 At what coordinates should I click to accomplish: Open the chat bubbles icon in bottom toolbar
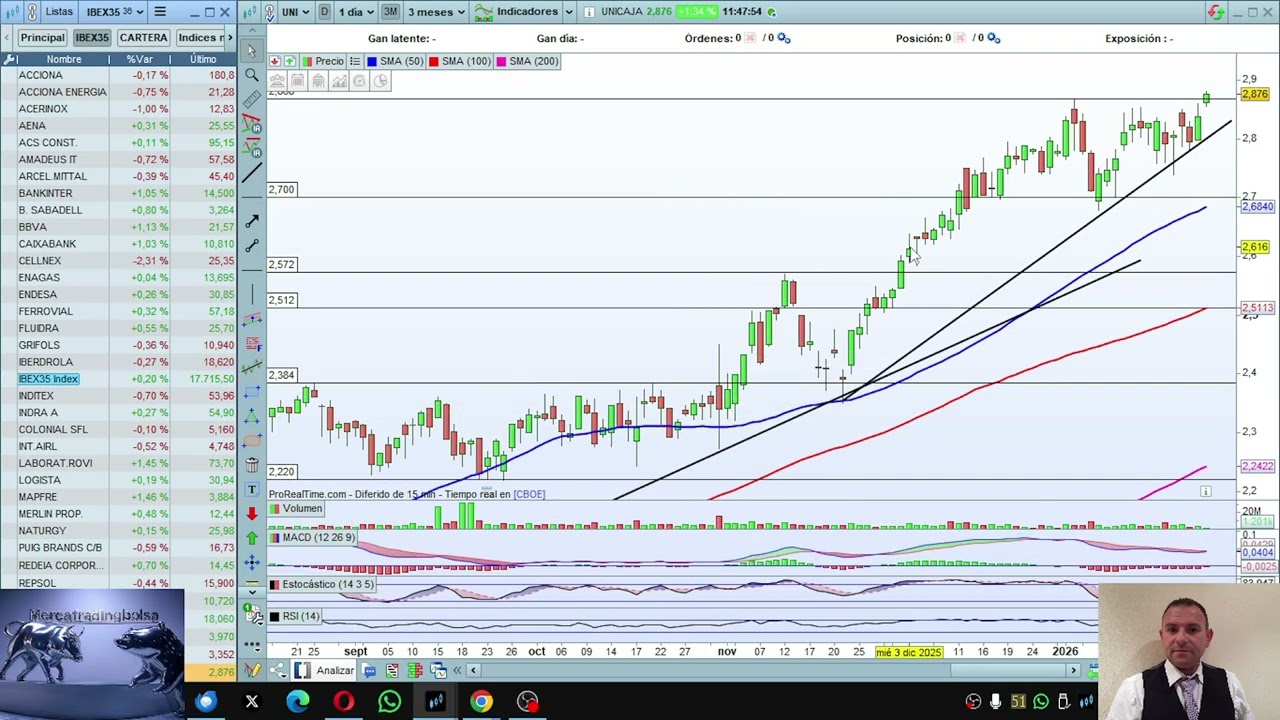pos(370,670)
